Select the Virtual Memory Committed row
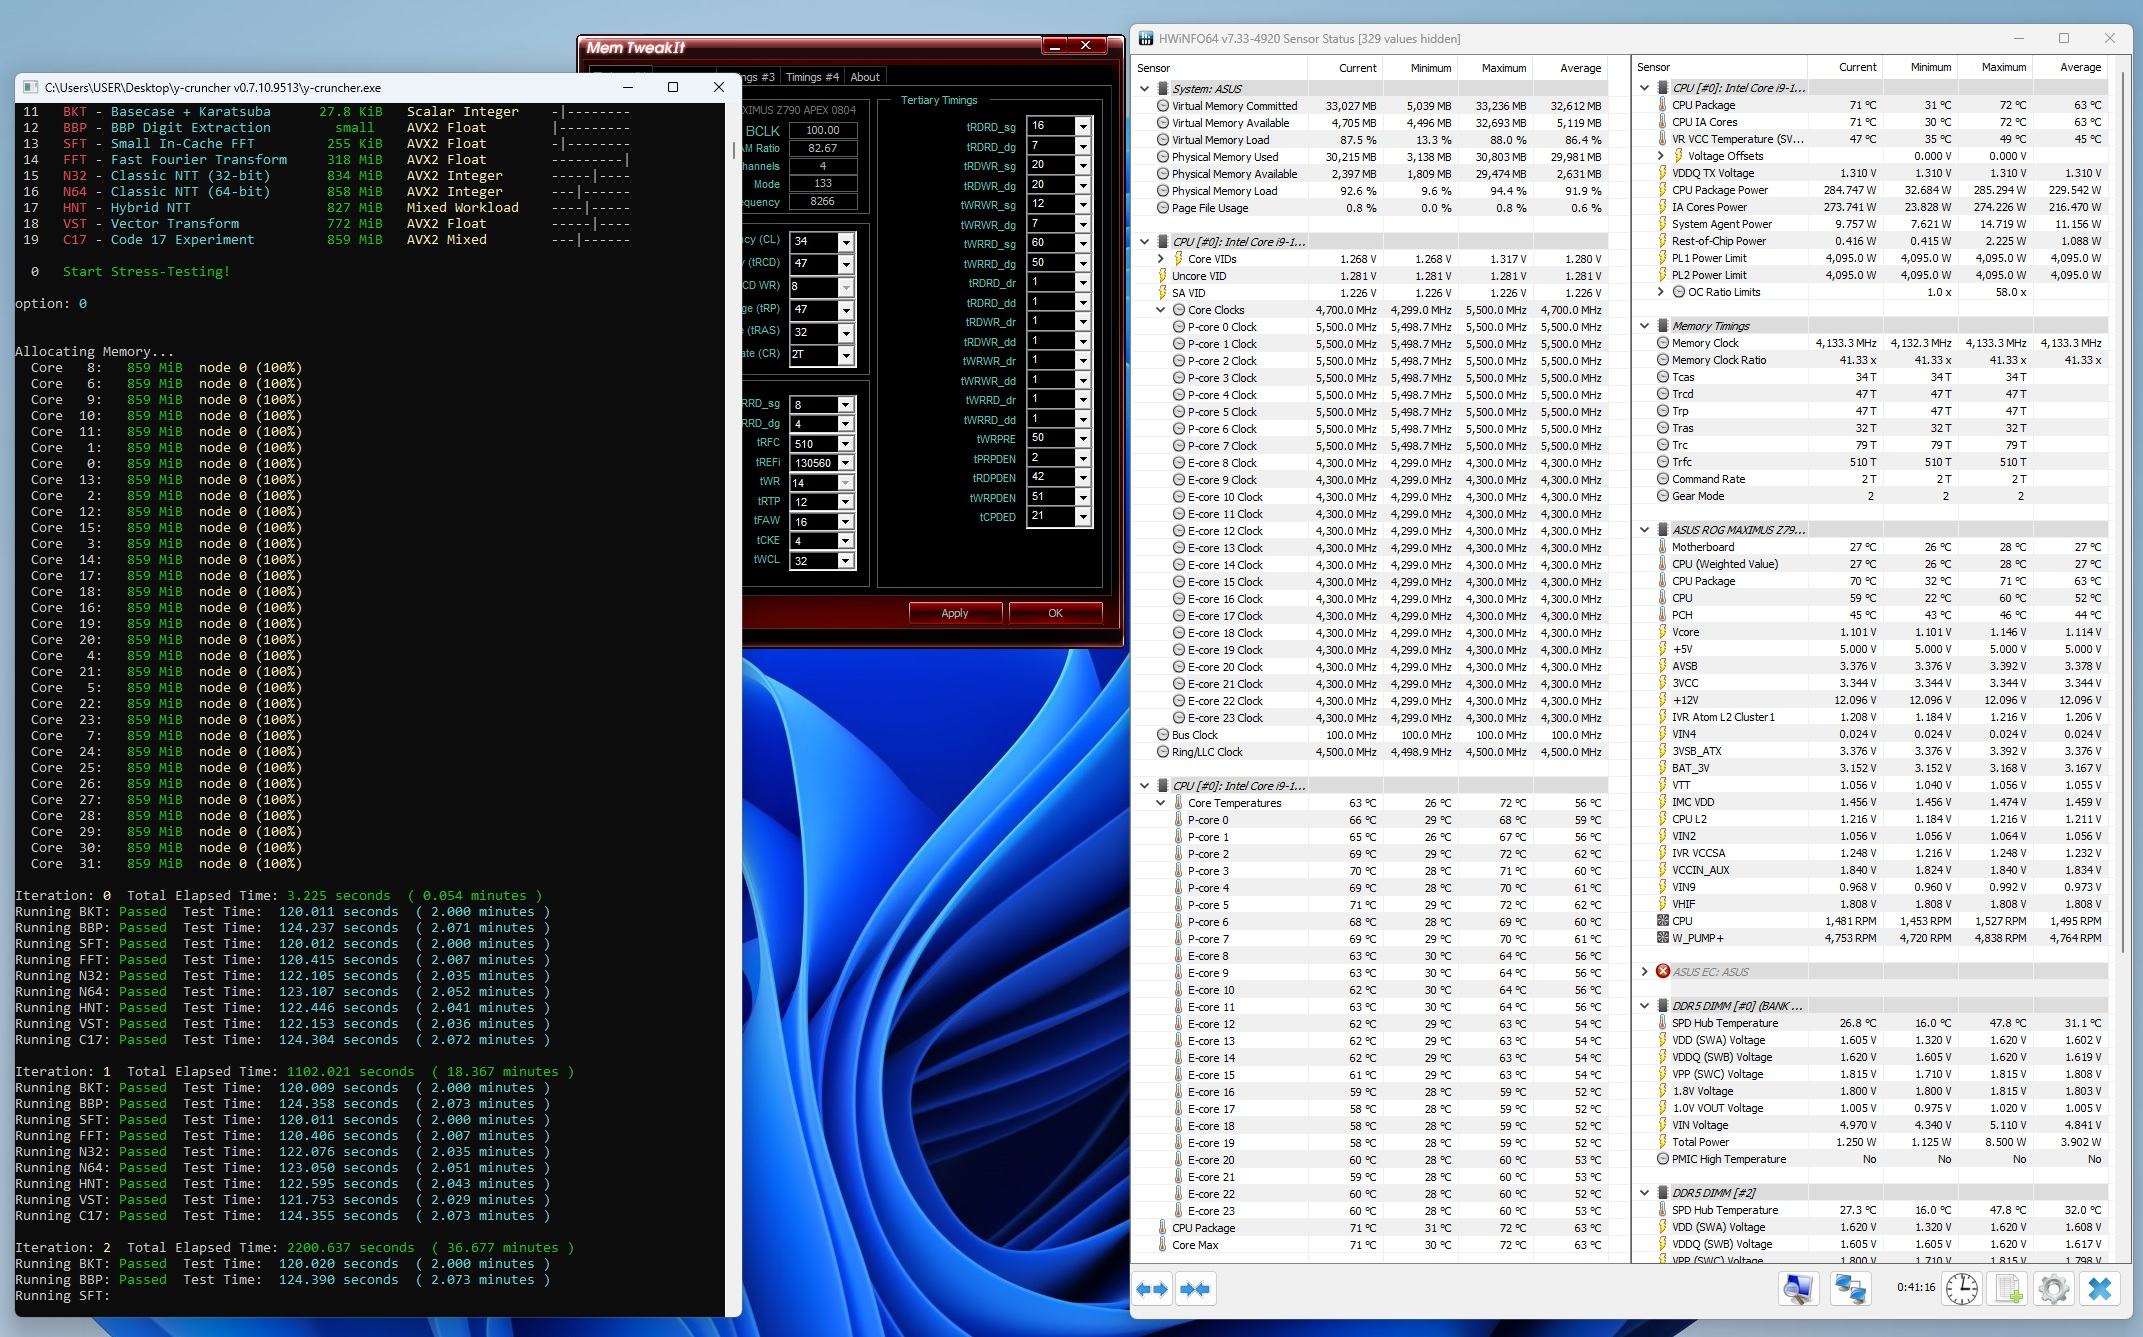2143x1337 pixels. coord(1370,106)
